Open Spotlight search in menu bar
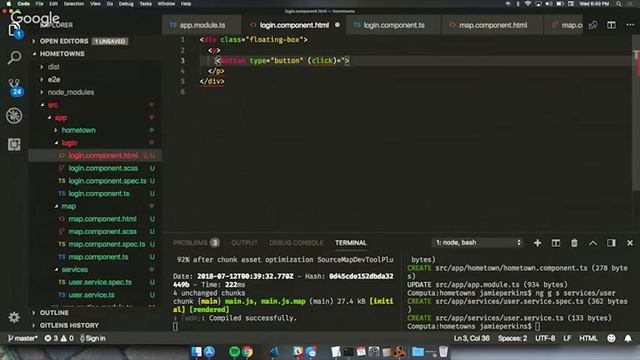Image resolution: width=640 pixels, height=360 pixels. 619,4
